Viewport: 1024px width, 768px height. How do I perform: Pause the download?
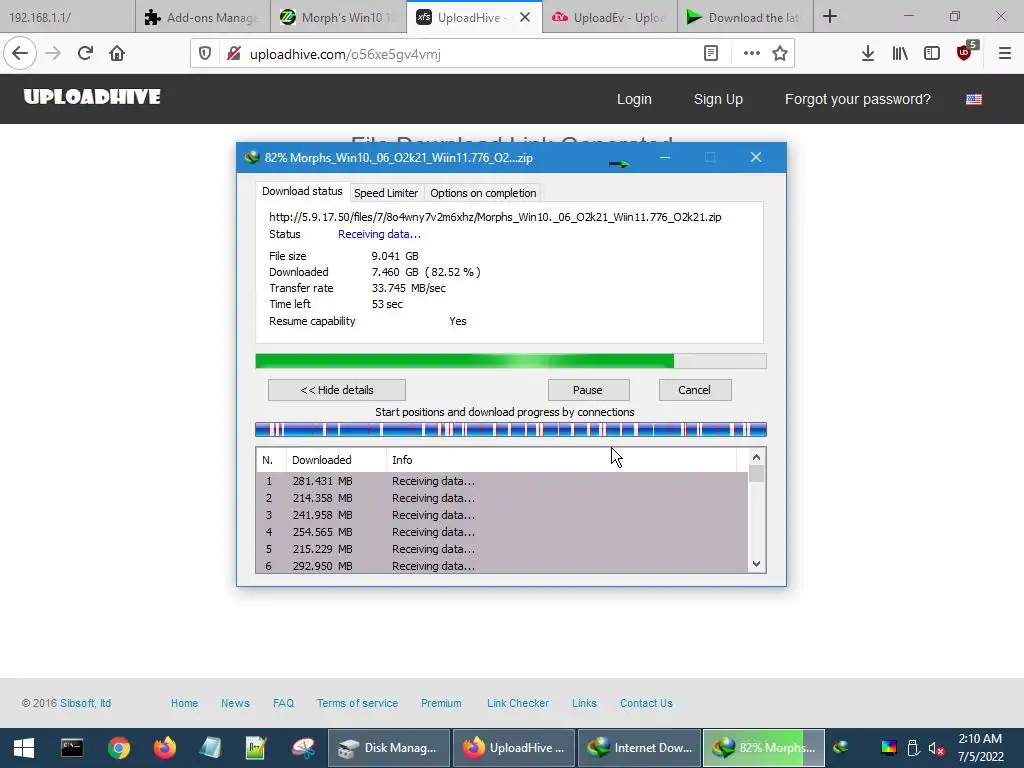coord(588,390)
